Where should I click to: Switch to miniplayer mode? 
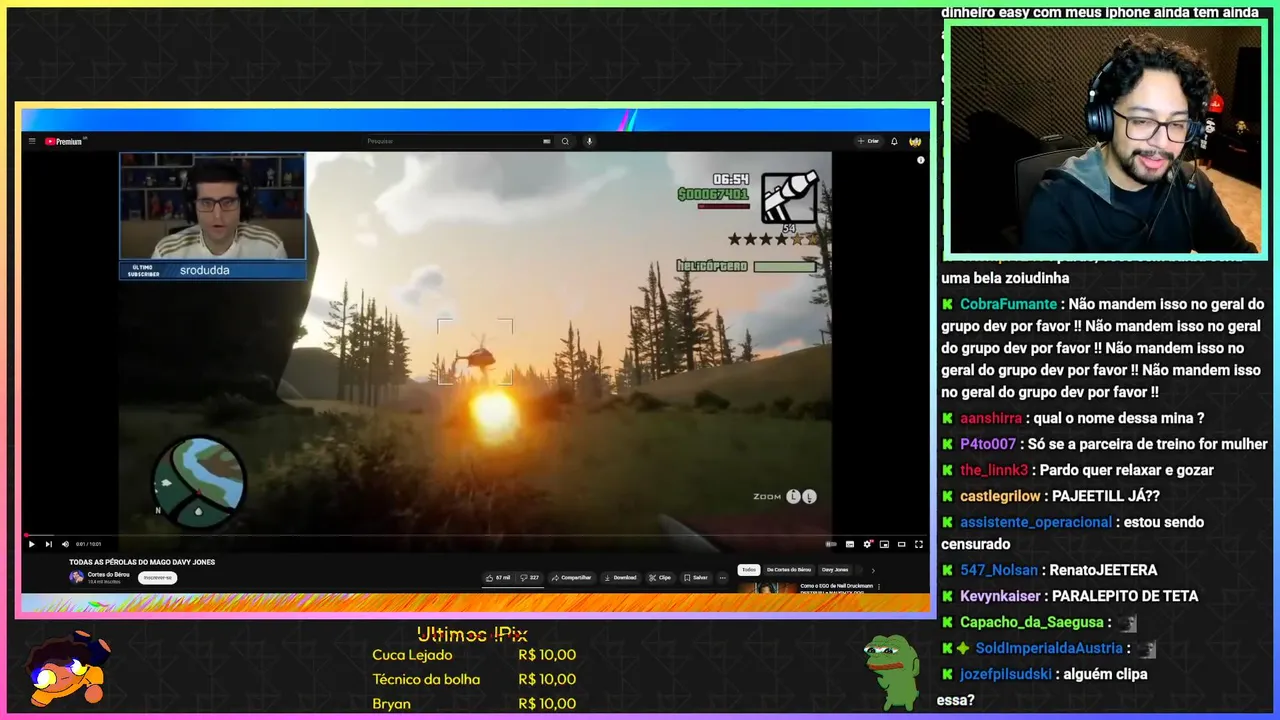(884, 544)
